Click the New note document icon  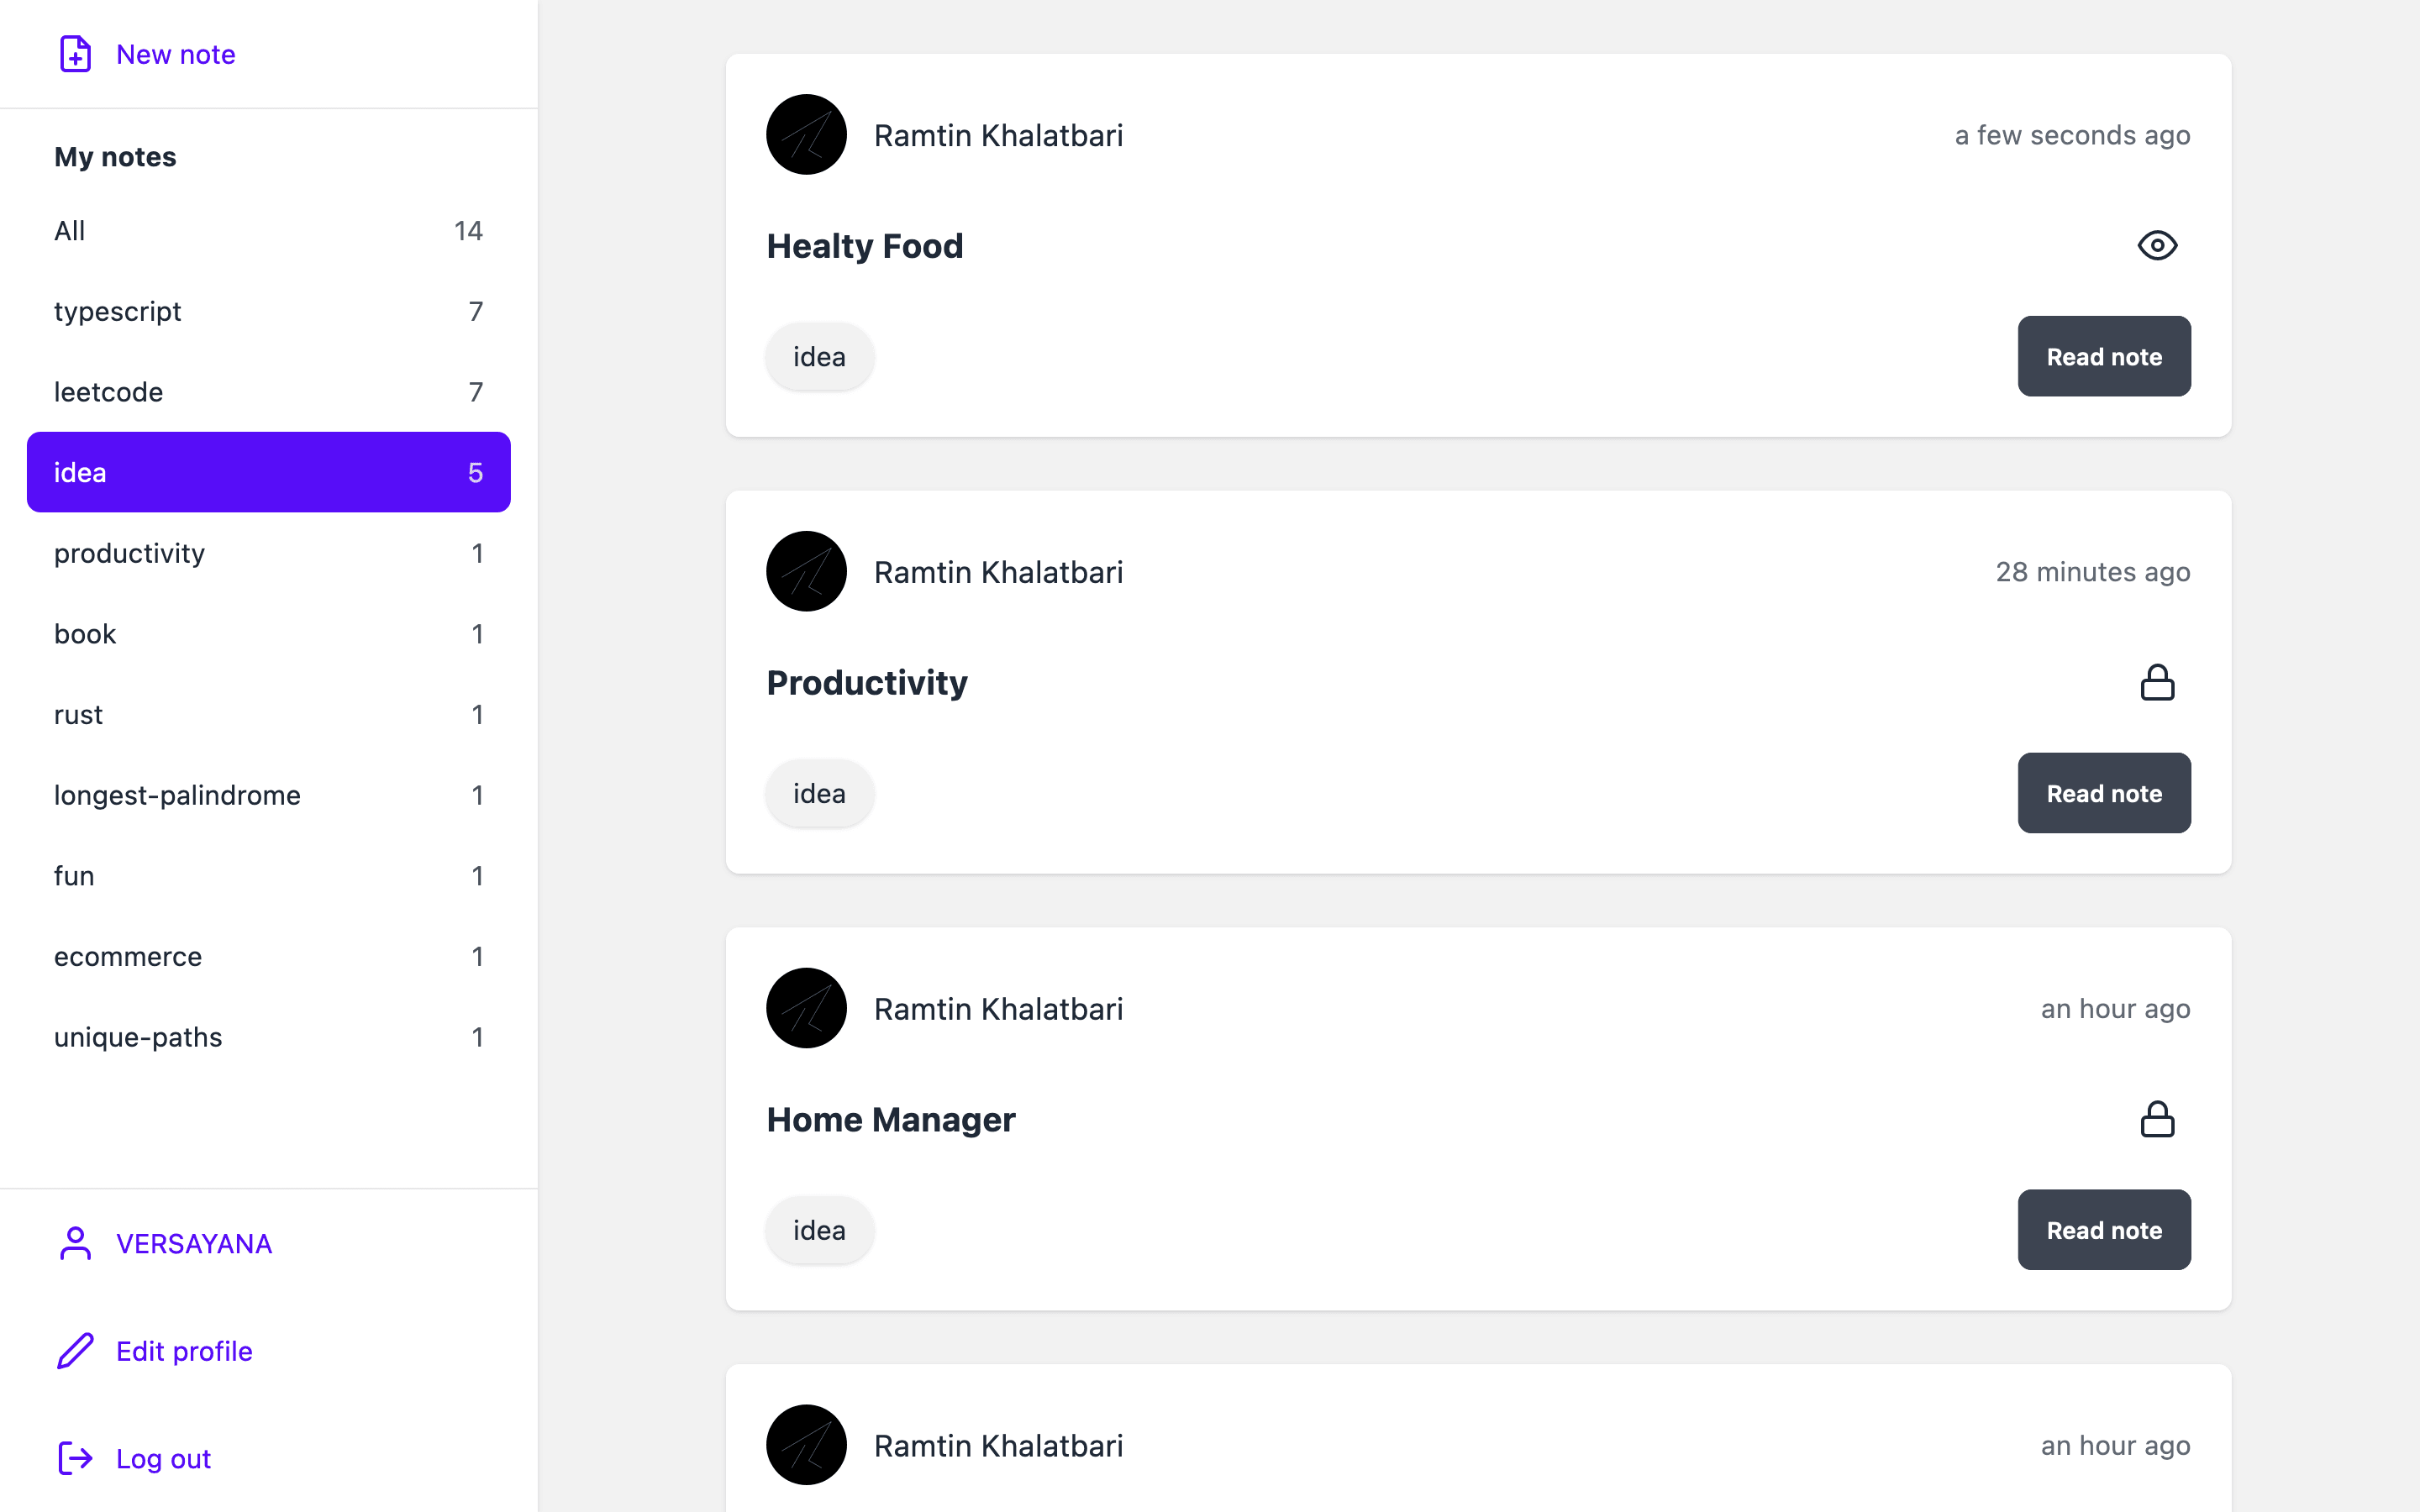[x=75, y=54]
